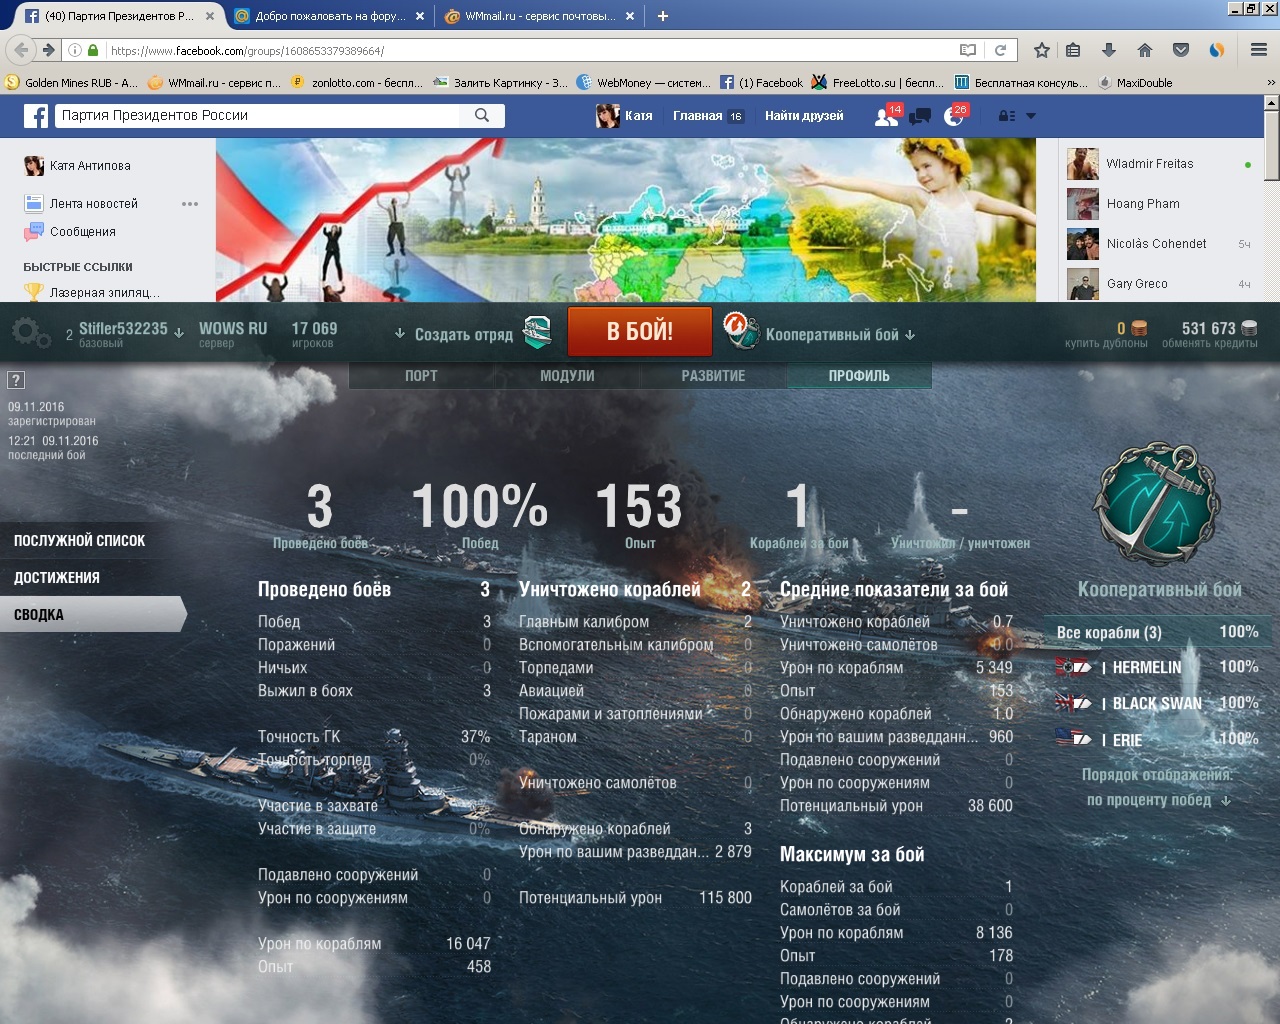Change sort order по проценту побед
Viewport: 1280px width, 1024px height.
point(1158,800)
